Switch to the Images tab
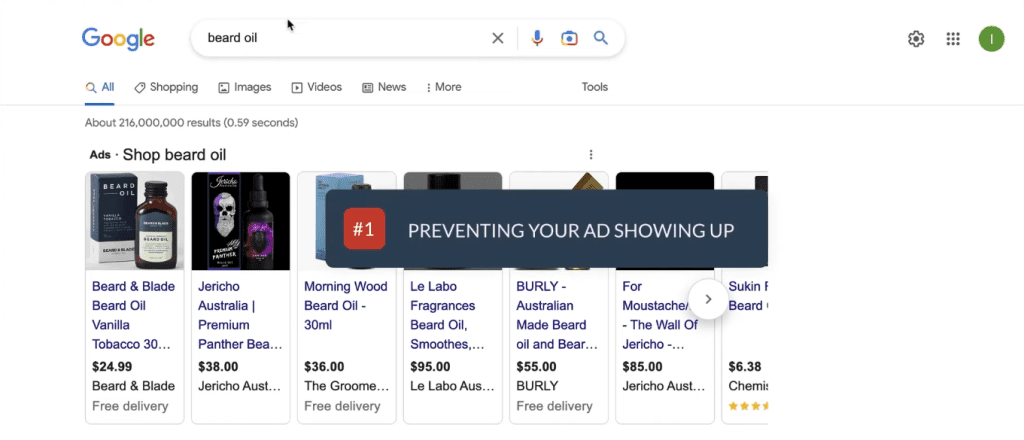 point(245,87)
